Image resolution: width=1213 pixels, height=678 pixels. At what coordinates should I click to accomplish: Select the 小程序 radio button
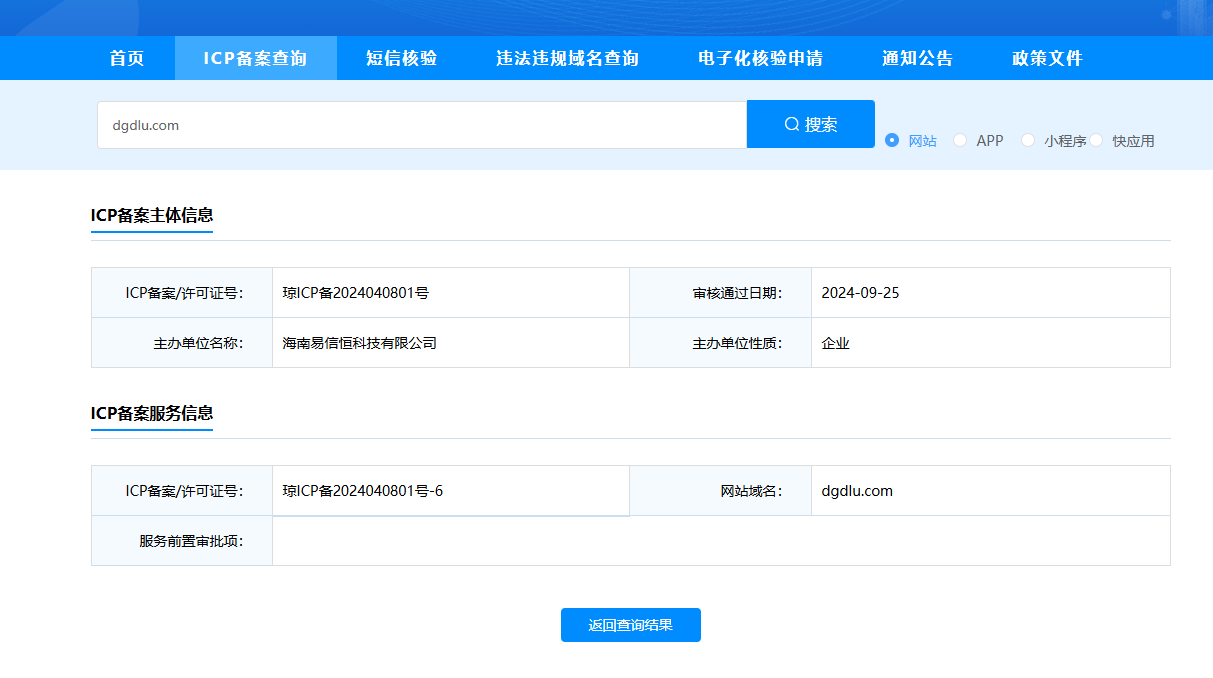coord(1028,140)
